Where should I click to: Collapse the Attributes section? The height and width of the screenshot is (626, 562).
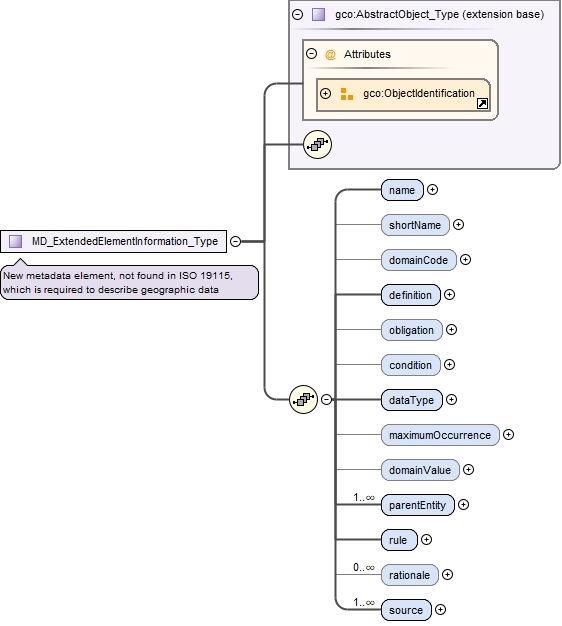311,53
